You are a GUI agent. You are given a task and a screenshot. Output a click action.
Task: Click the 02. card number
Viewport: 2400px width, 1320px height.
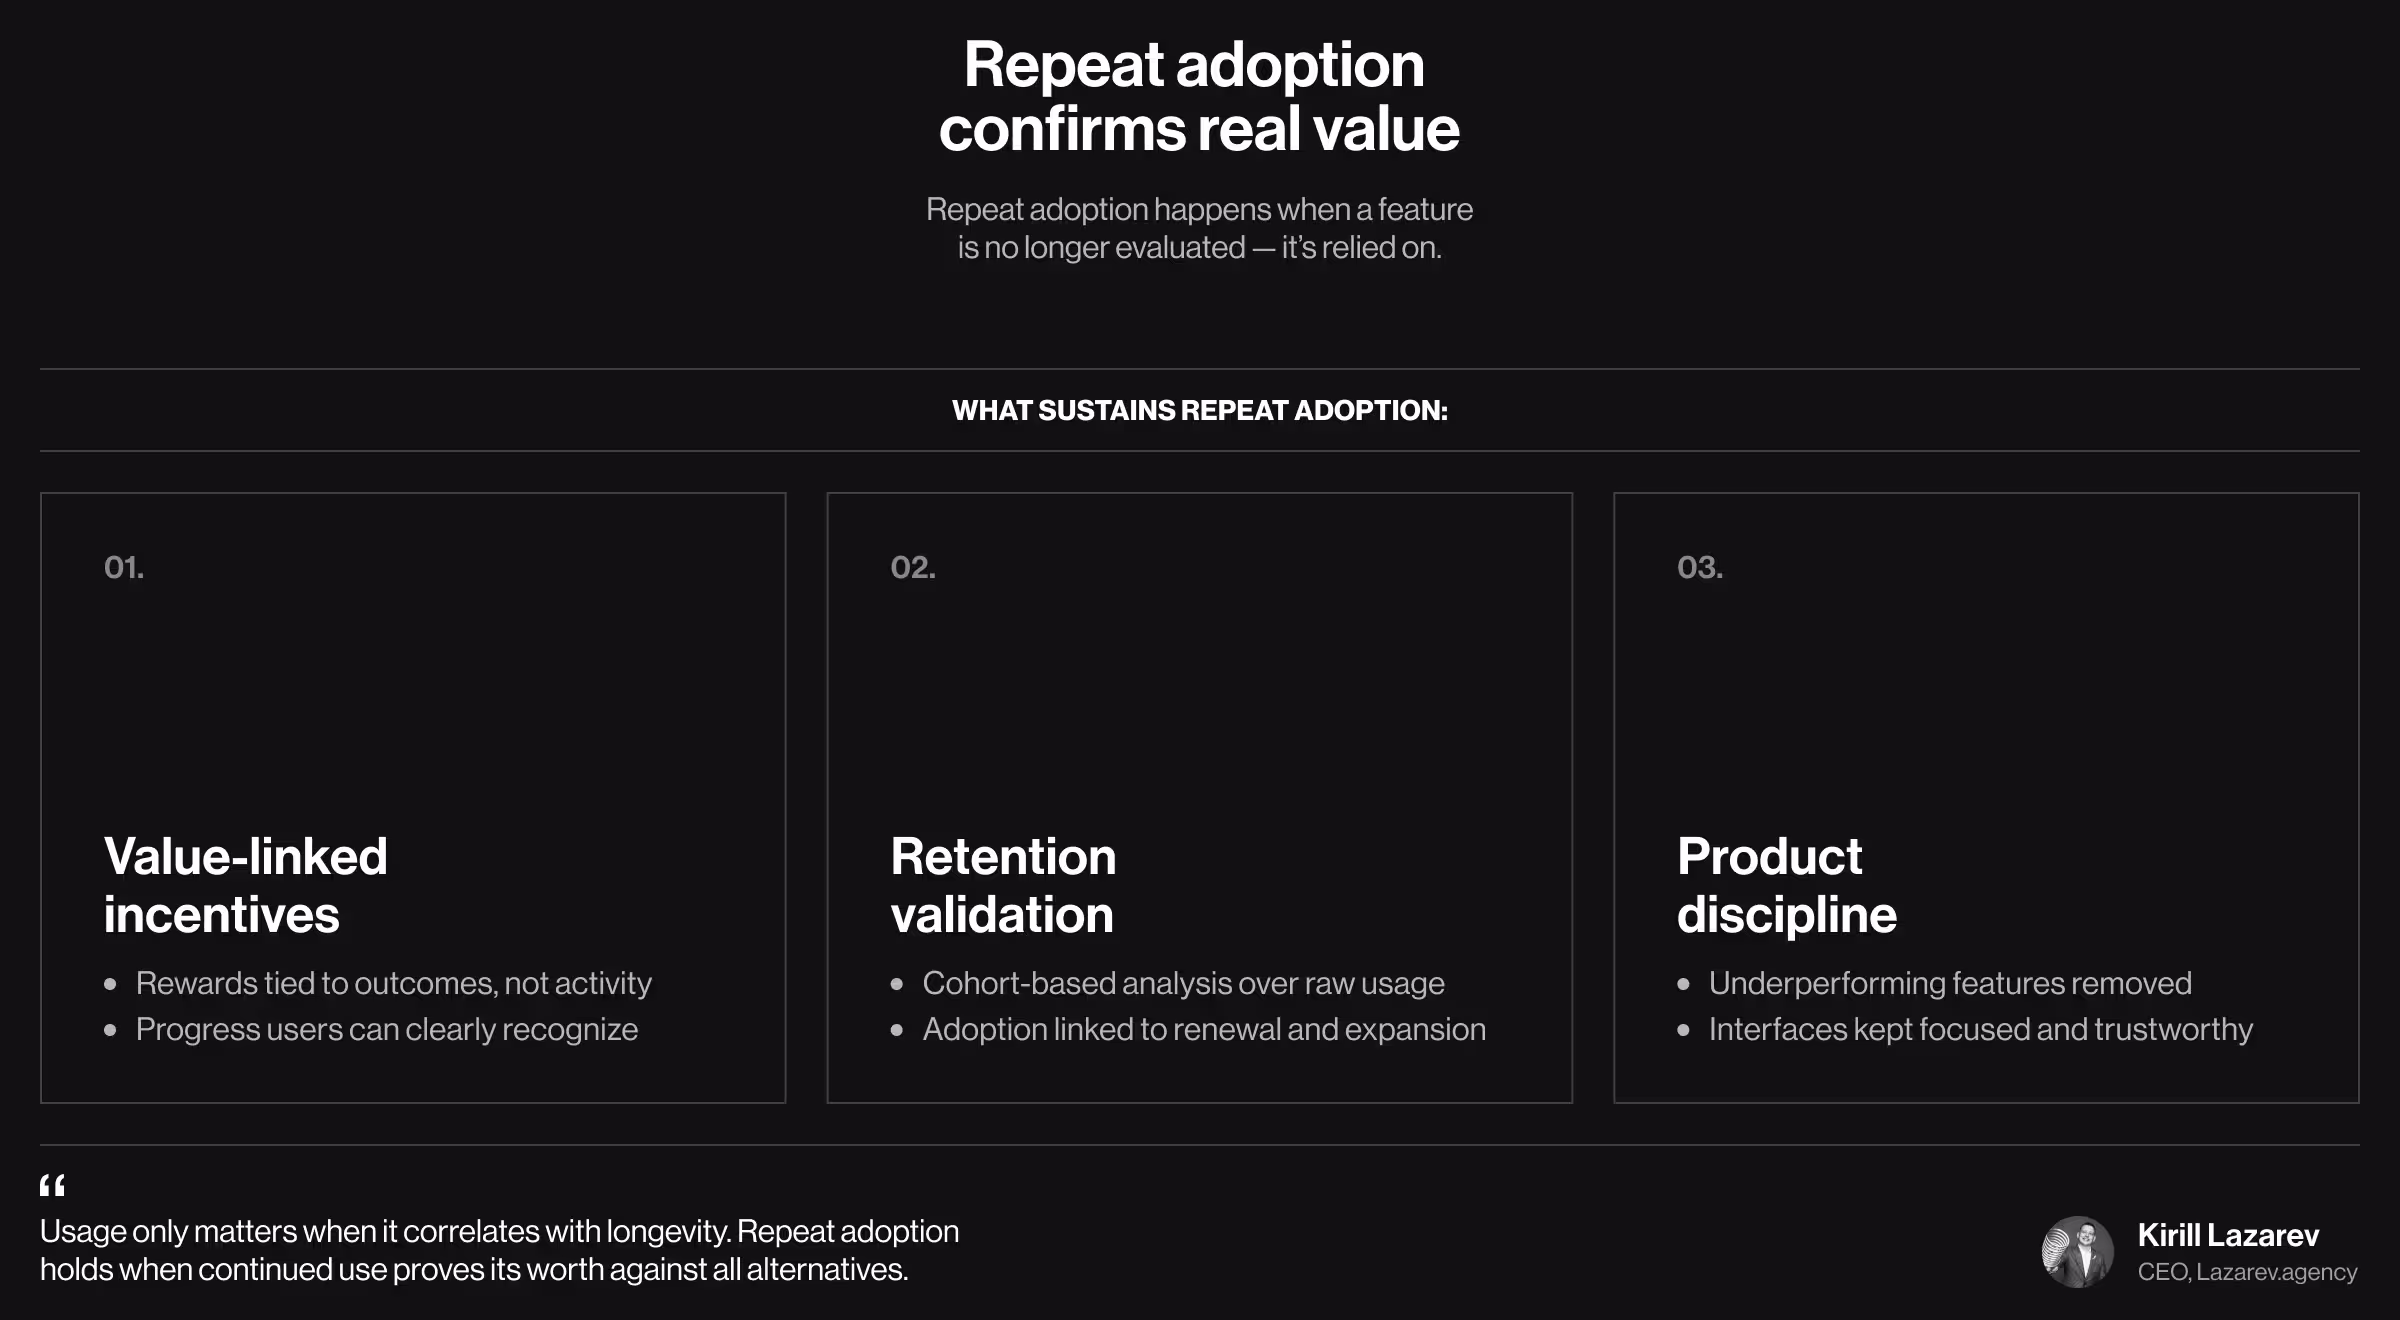pos(913,567)
